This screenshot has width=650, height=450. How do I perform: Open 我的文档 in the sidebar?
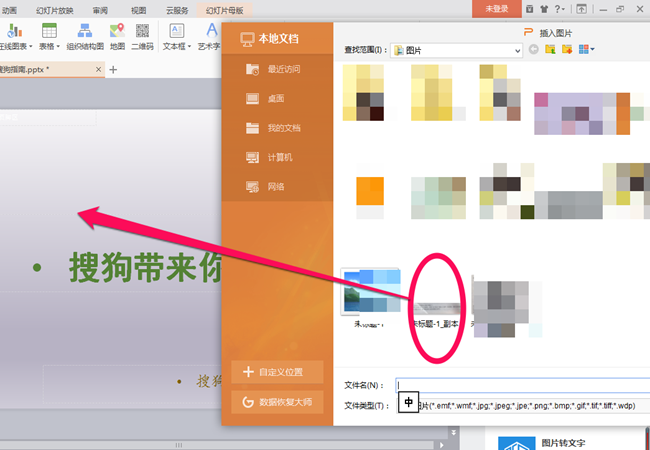(x=277, y=128)
